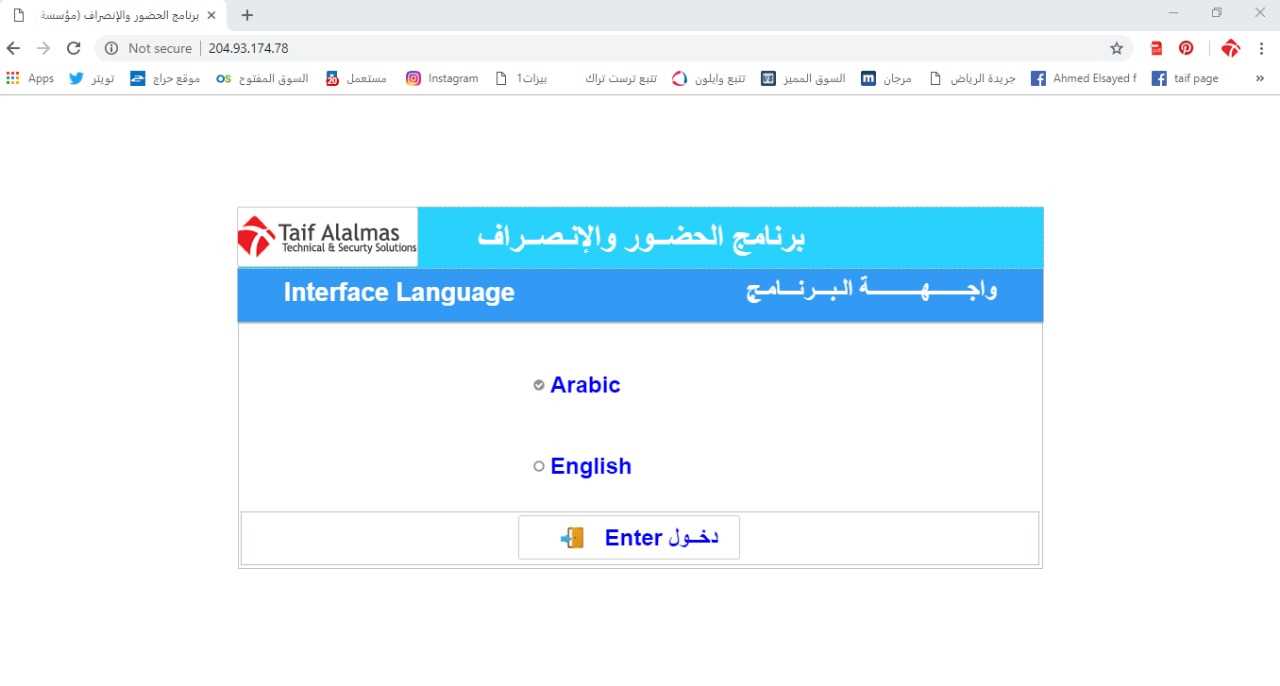
Task: Close the برنامج الحضور والإنصراف tab
Action: [x=211, y=15]
